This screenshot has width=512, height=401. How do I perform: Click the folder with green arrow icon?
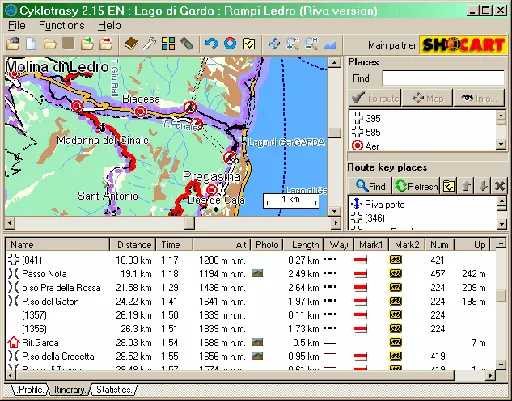(x=87, y=44)
